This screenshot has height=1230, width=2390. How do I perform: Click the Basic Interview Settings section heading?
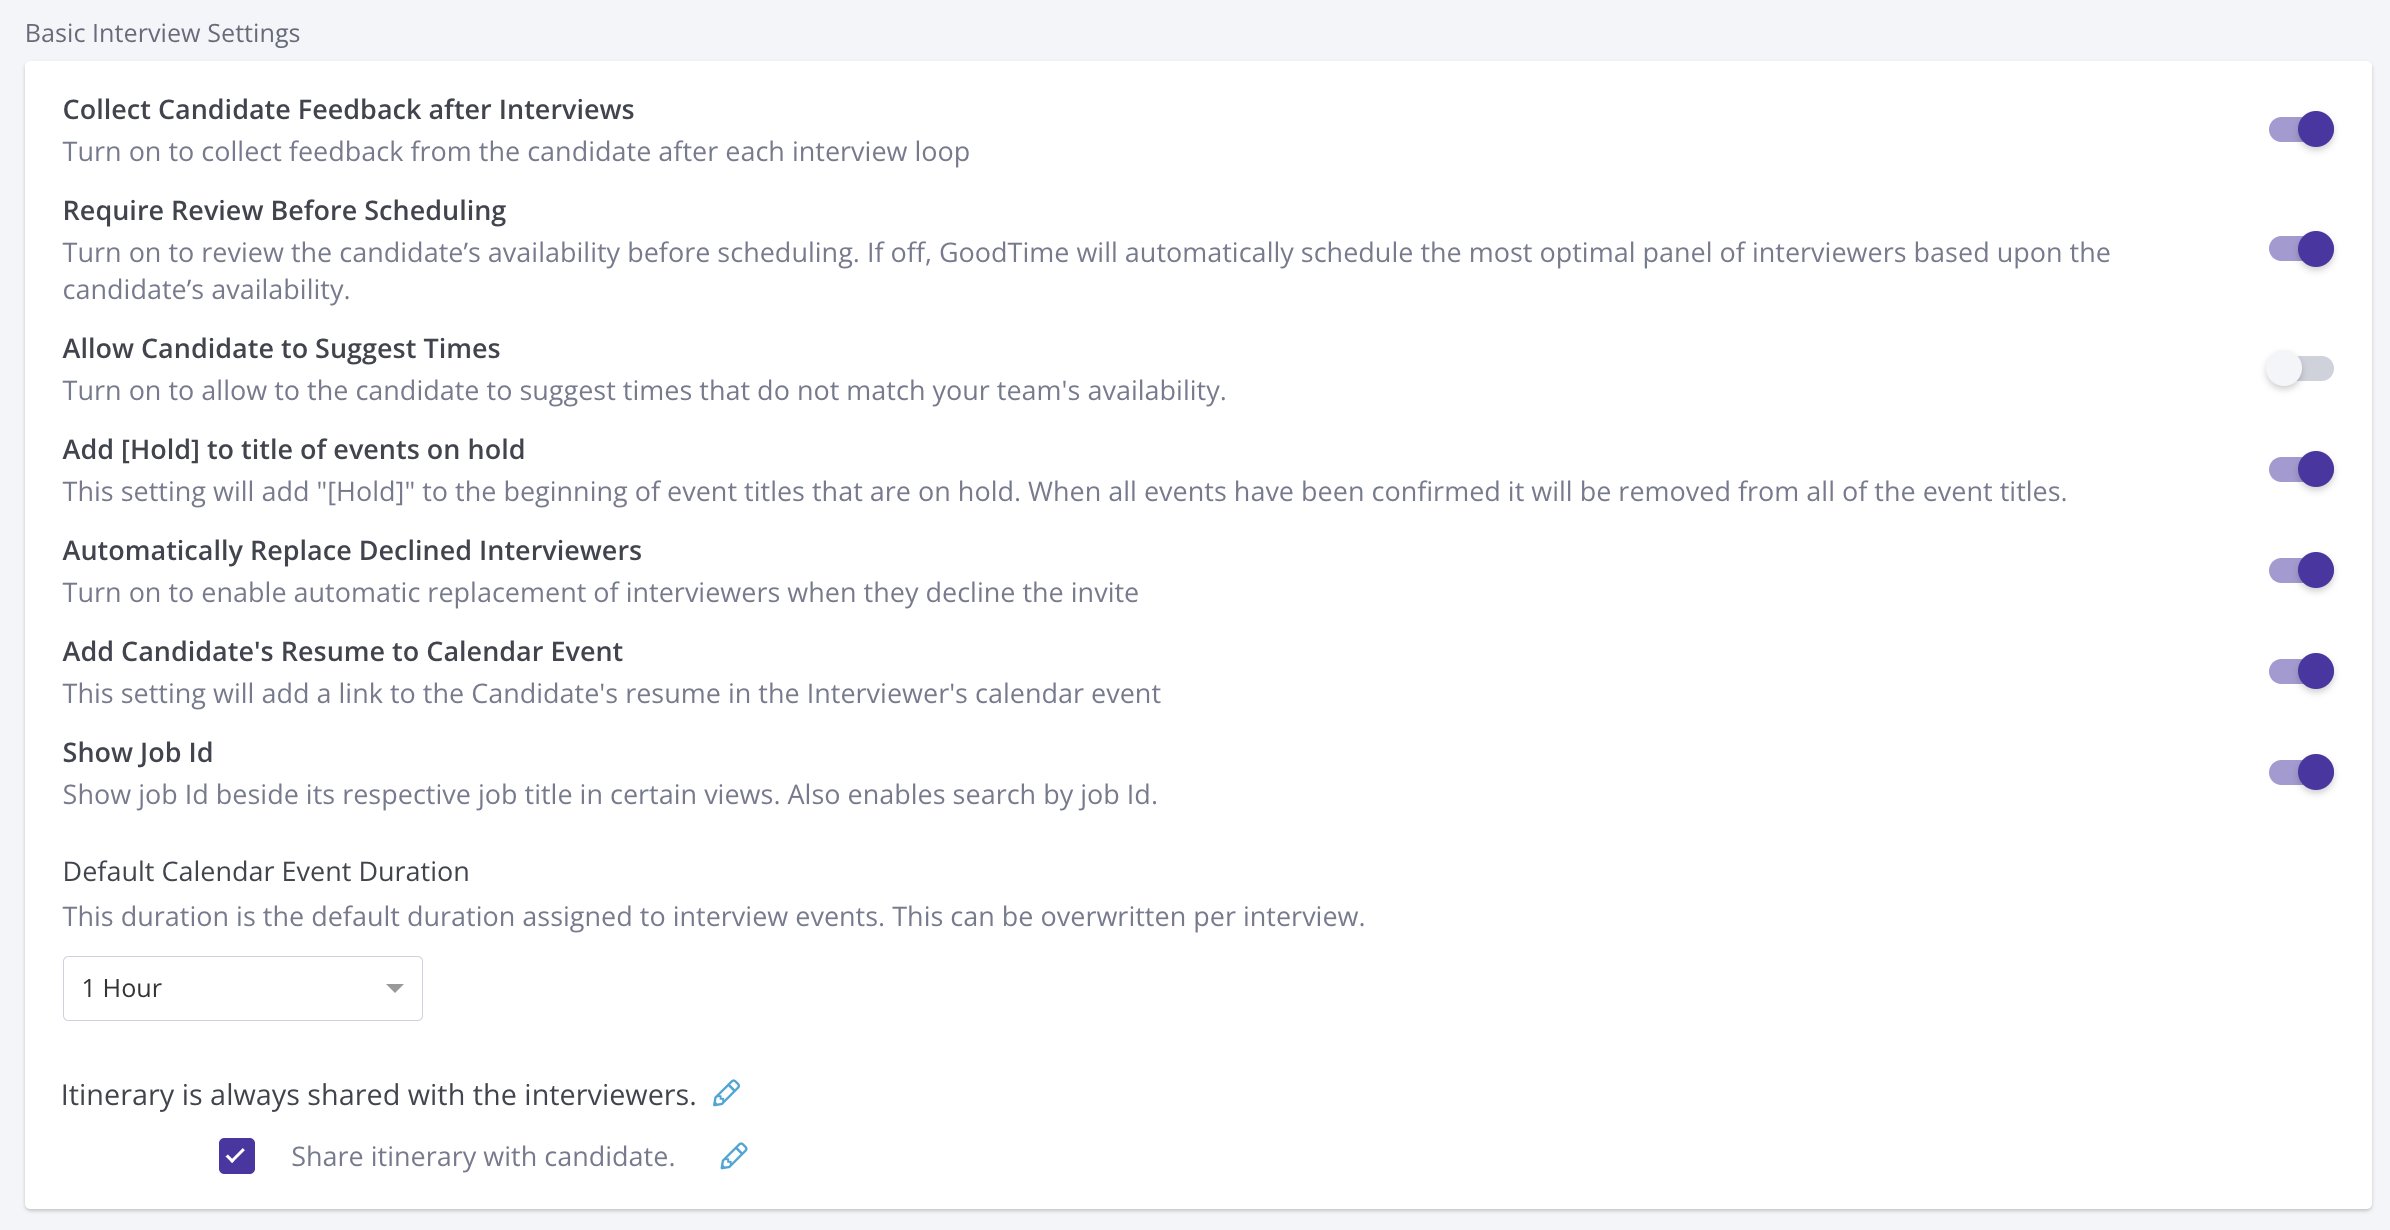(x=162, y=33)
